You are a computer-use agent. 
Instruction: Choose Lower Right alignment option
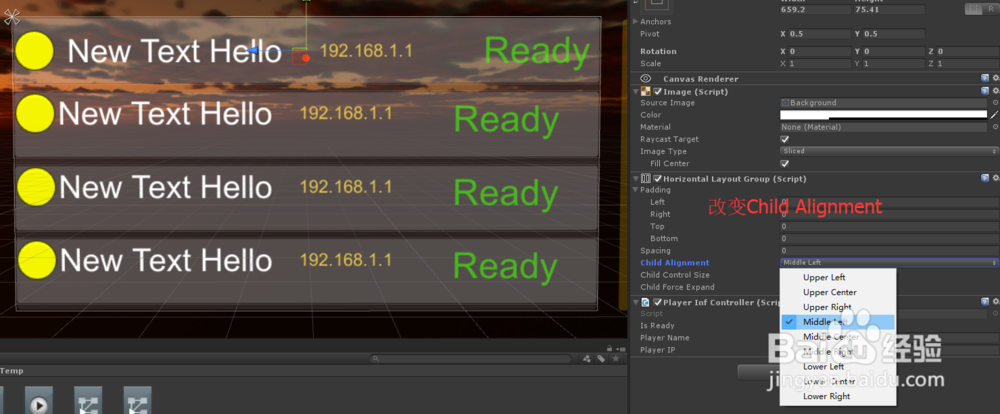point(827,396)
